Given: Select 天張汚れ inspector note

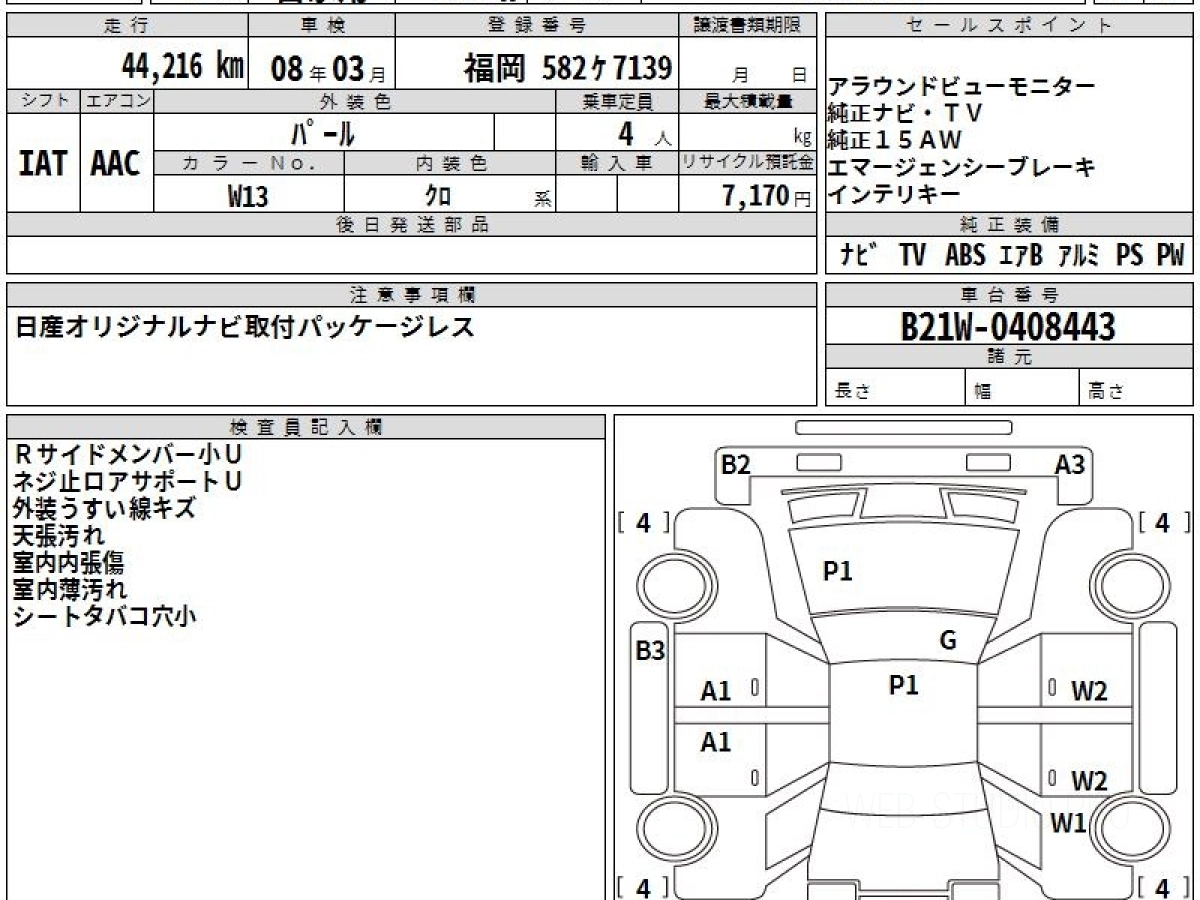Looking at the screenshot, I should coord(59,535).
